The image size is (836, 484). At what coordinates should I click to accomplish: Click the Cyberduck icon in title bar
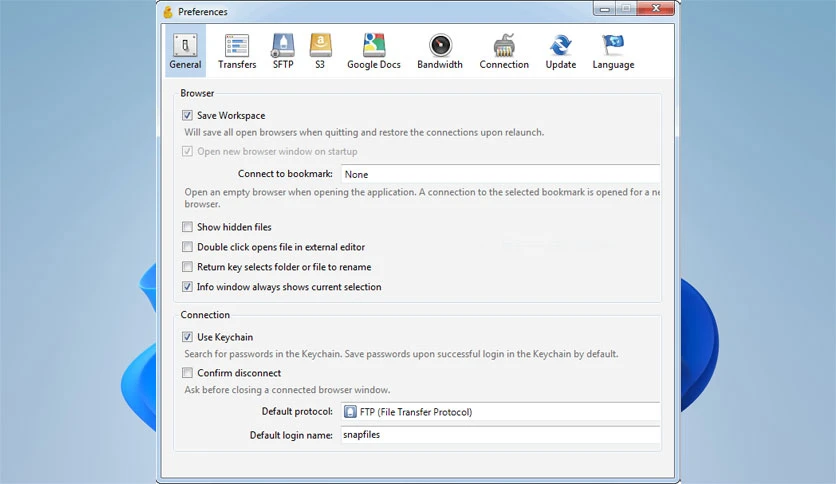(x=168, y=12)
